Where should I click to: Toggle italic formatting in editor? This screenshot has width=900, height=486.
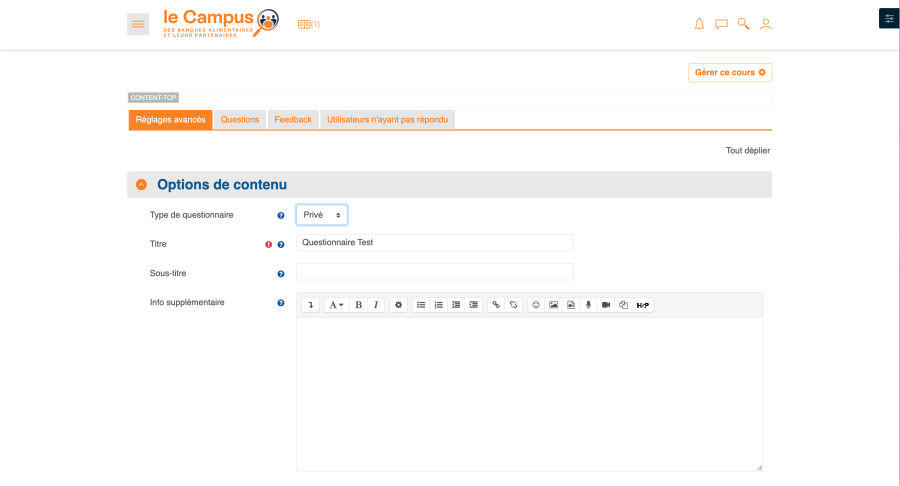click(376, 305)
